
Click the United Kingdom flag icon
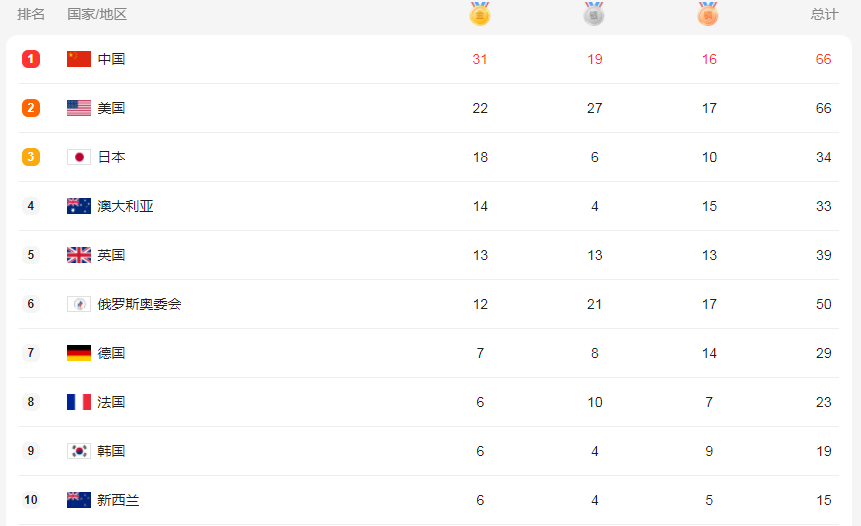pos(79,255)
